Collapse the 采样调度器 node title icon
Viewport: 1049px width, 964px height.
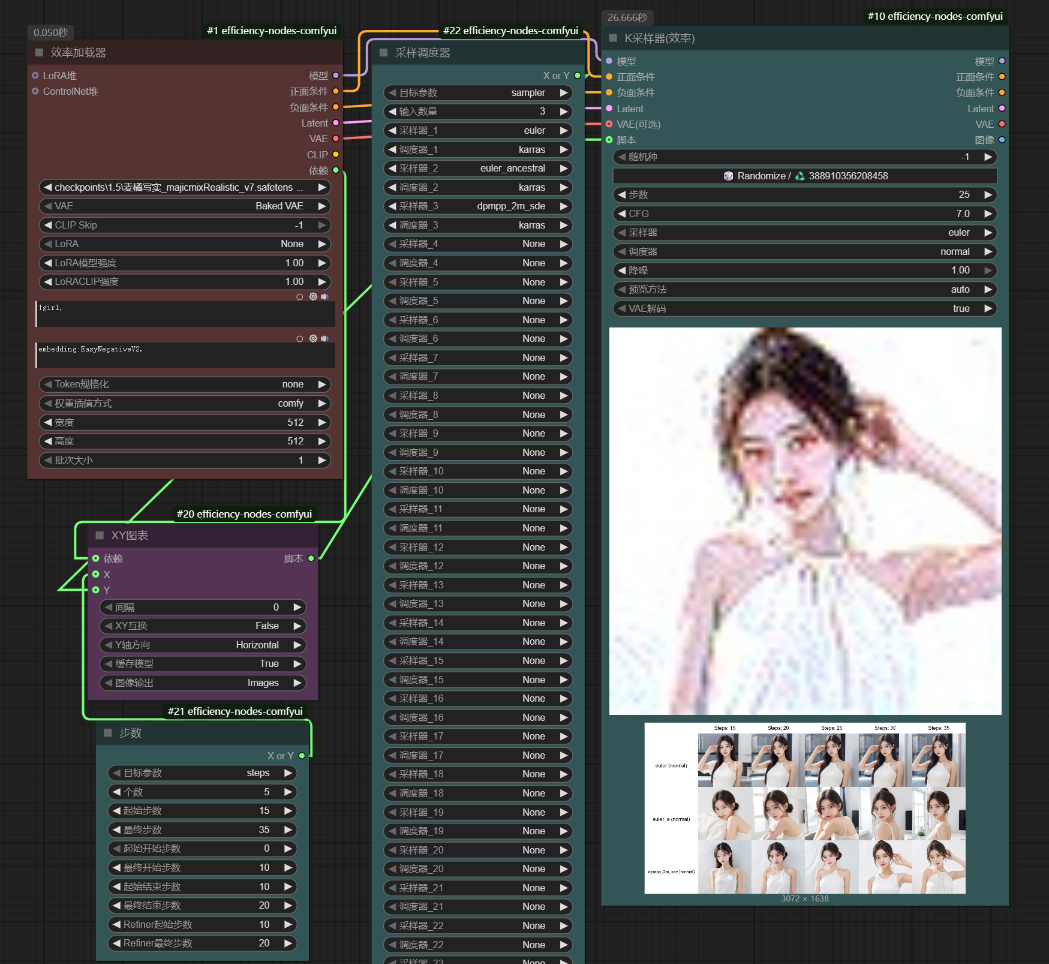tap(381, 53)
